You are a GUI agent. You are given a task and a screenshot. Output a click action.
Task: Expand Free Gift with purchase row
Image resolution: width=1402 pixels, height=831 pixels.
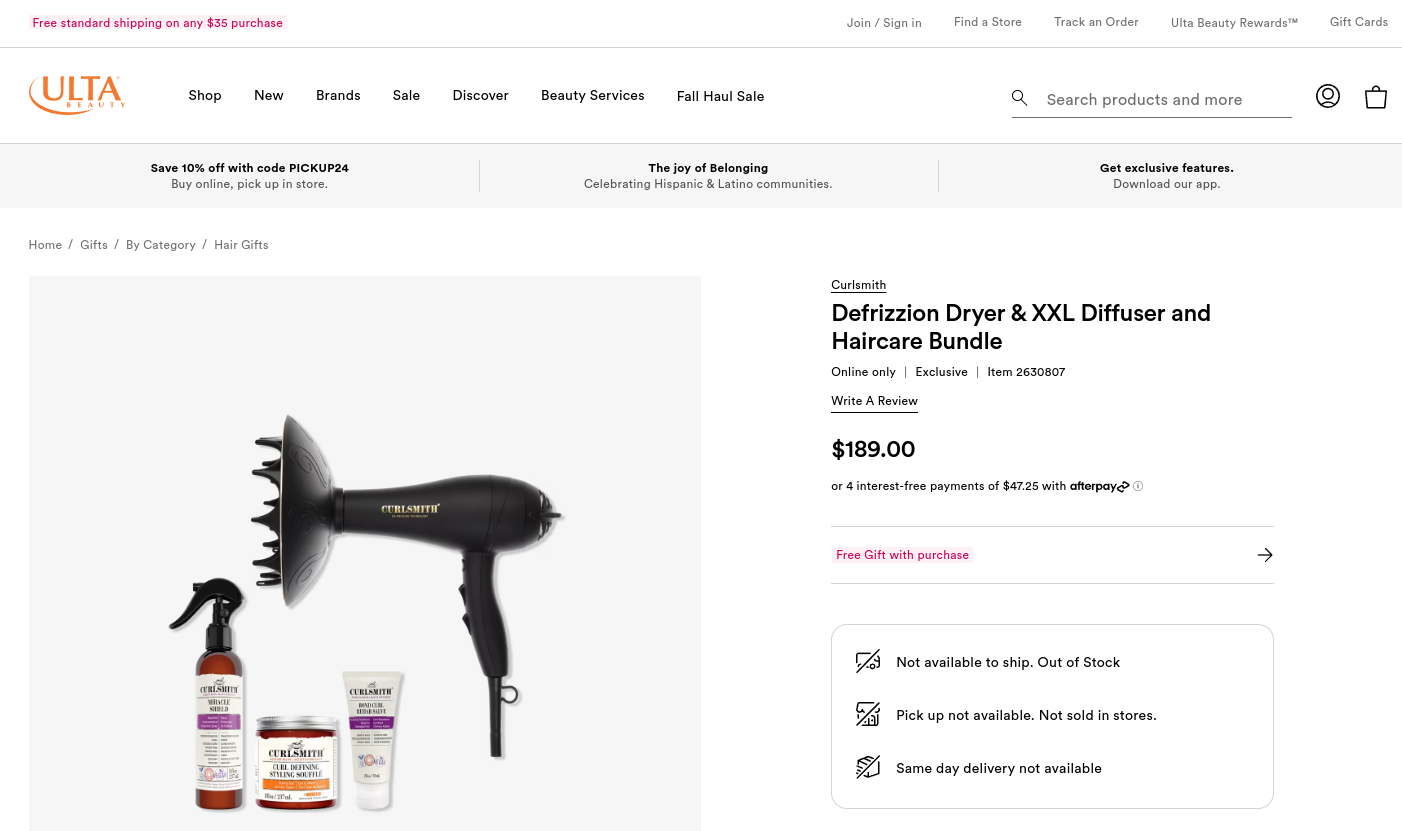click(x=1052, y=555)
